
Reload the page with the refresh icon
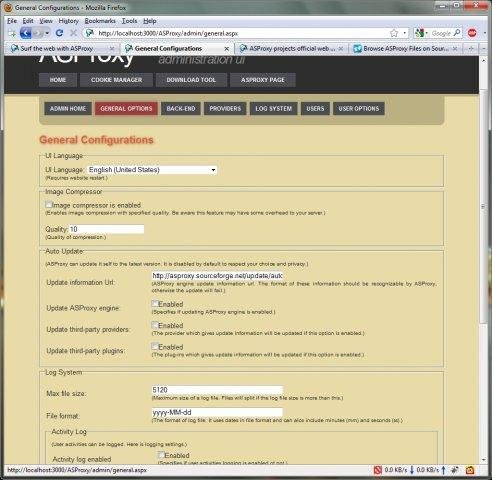coord(59,33)
